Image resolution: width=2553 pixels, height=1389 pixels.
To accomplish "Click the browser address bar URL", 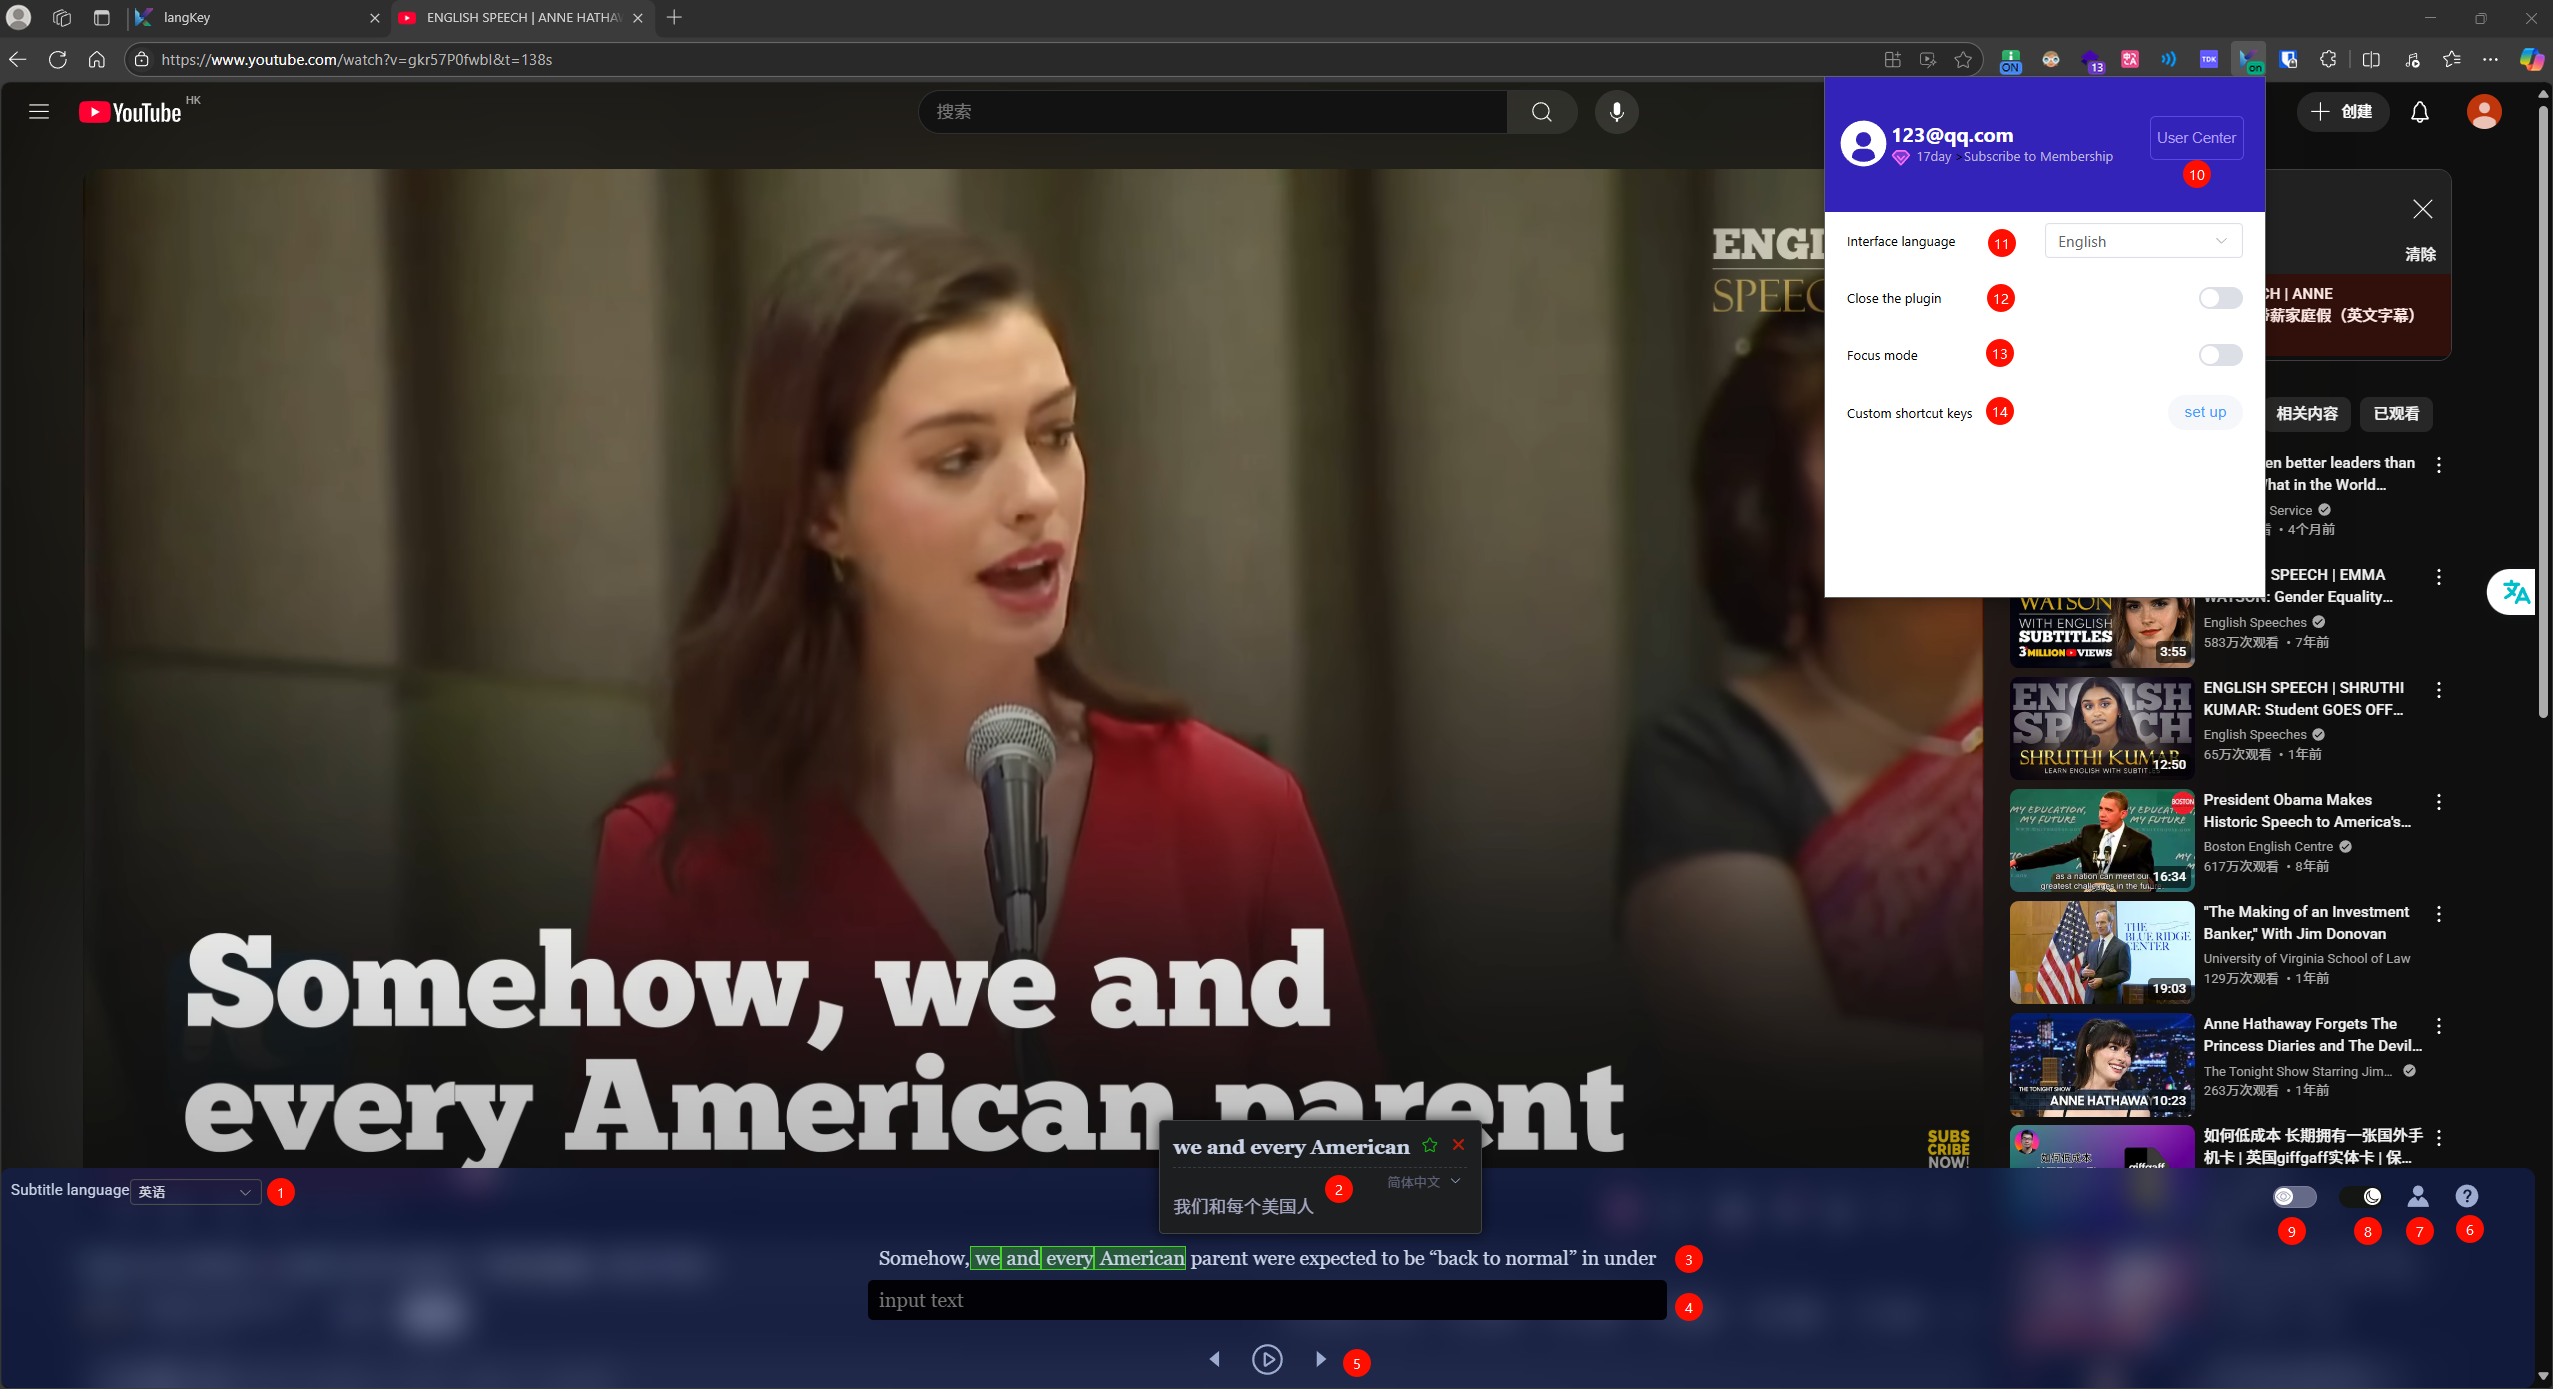I will pos(357,60).
